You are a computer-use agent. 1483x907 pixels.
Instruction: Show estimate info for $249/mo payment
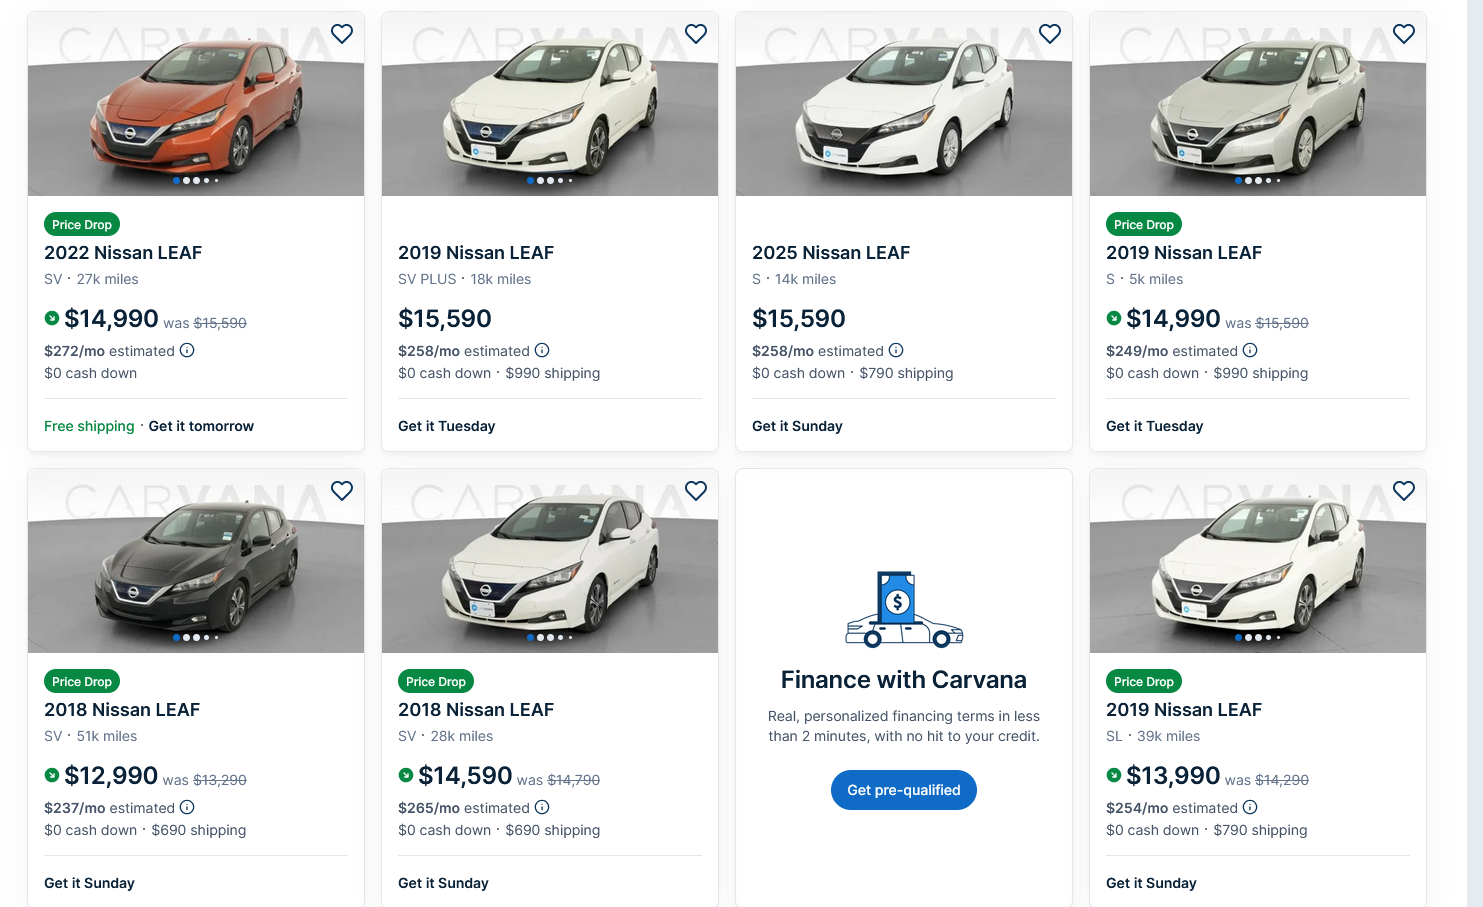[x=1250, y=351]
